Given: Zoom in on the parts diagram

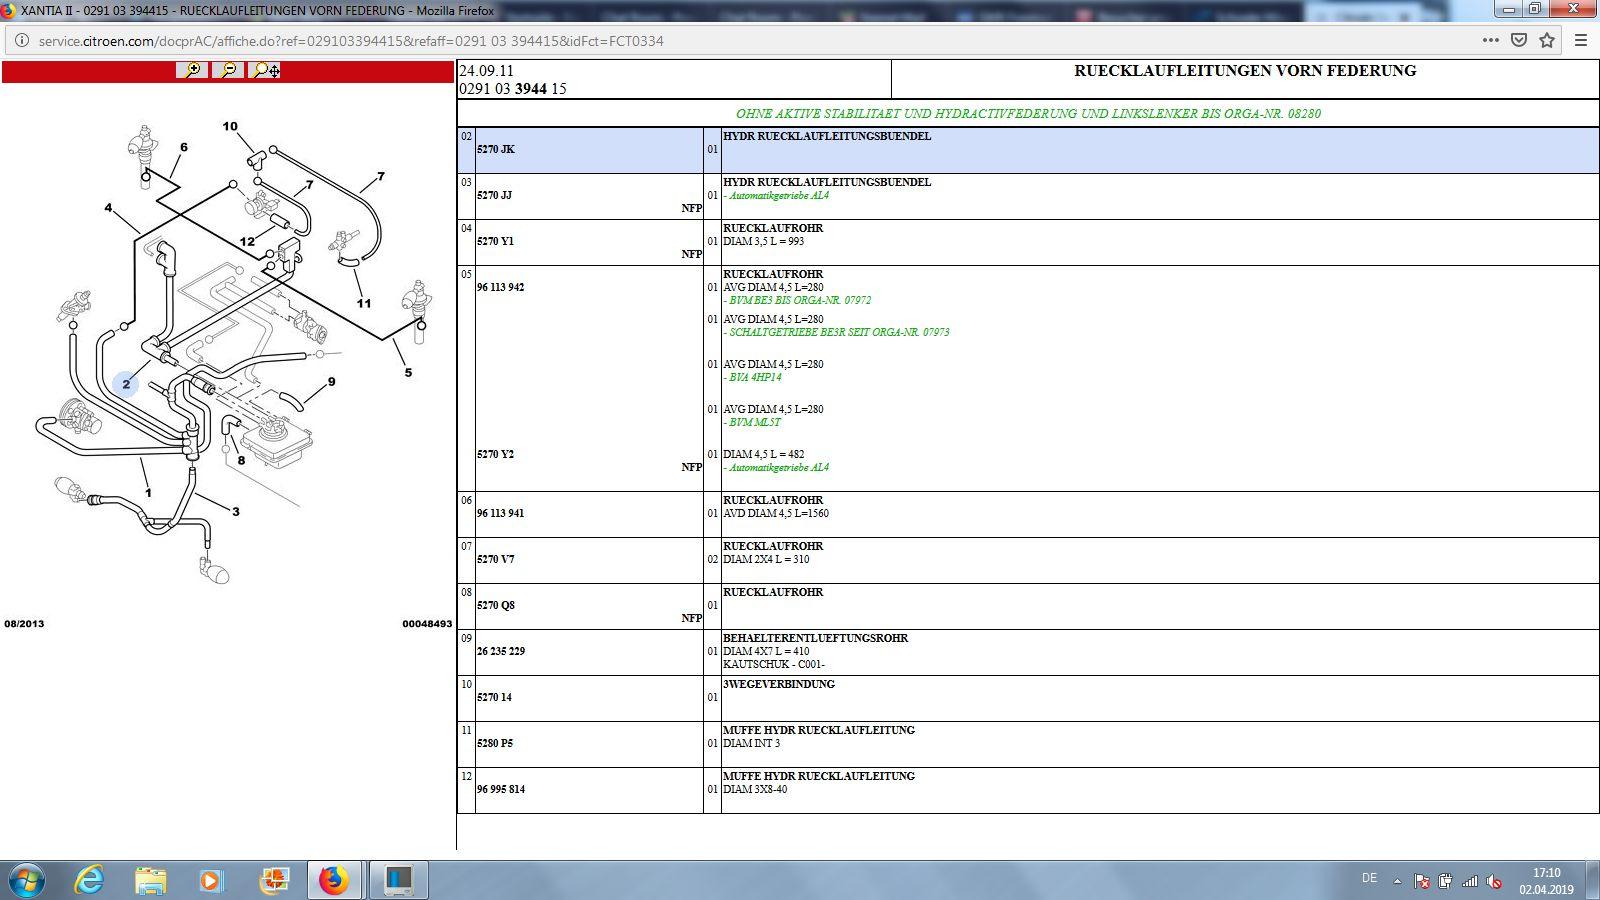Looking at the screenshot, I should [192, 70].
